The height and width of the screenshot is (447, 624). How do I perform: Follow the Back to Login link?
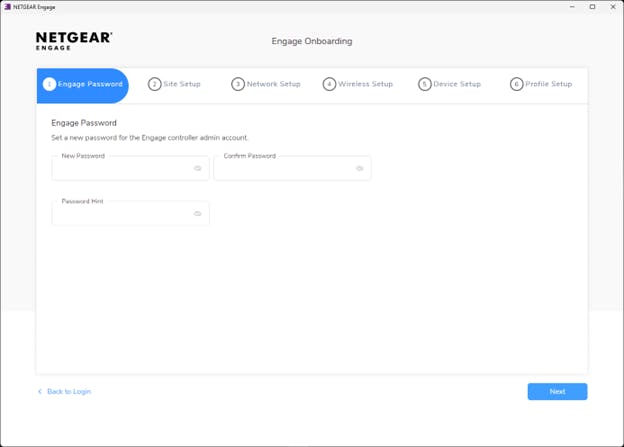coord(68,391)
